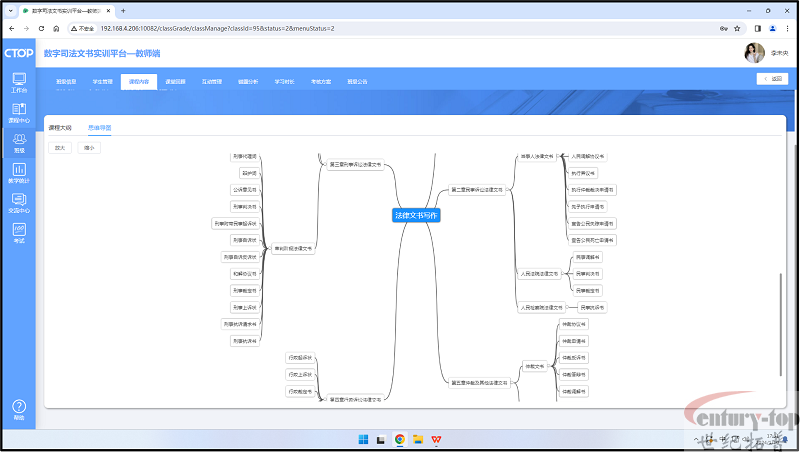
Task: Click the browser address bar URL
Action: [217, 29]
